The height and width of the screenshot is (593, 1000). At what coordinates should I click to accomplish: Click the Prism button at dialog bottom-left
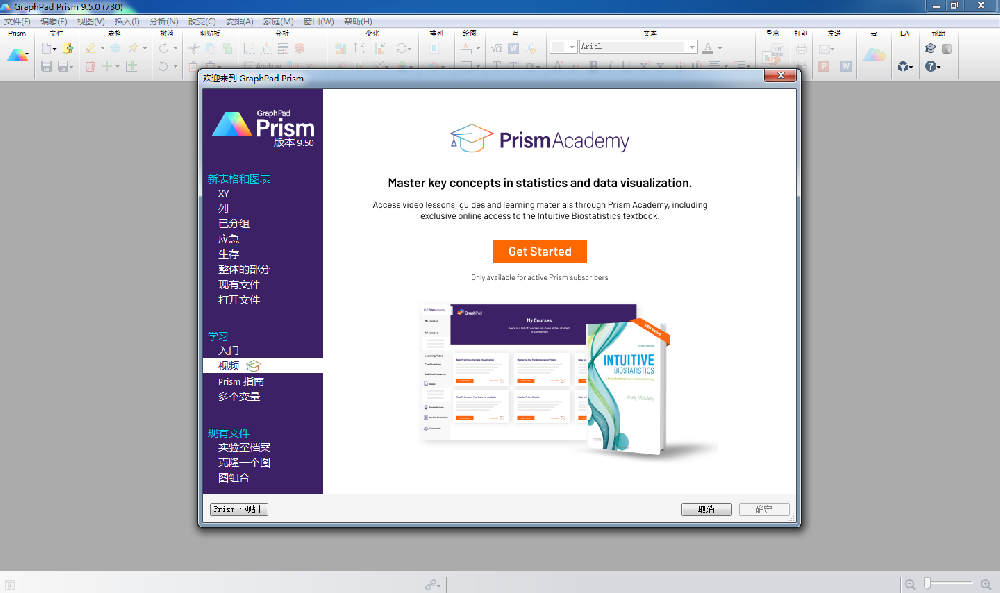tap(239, 509)
